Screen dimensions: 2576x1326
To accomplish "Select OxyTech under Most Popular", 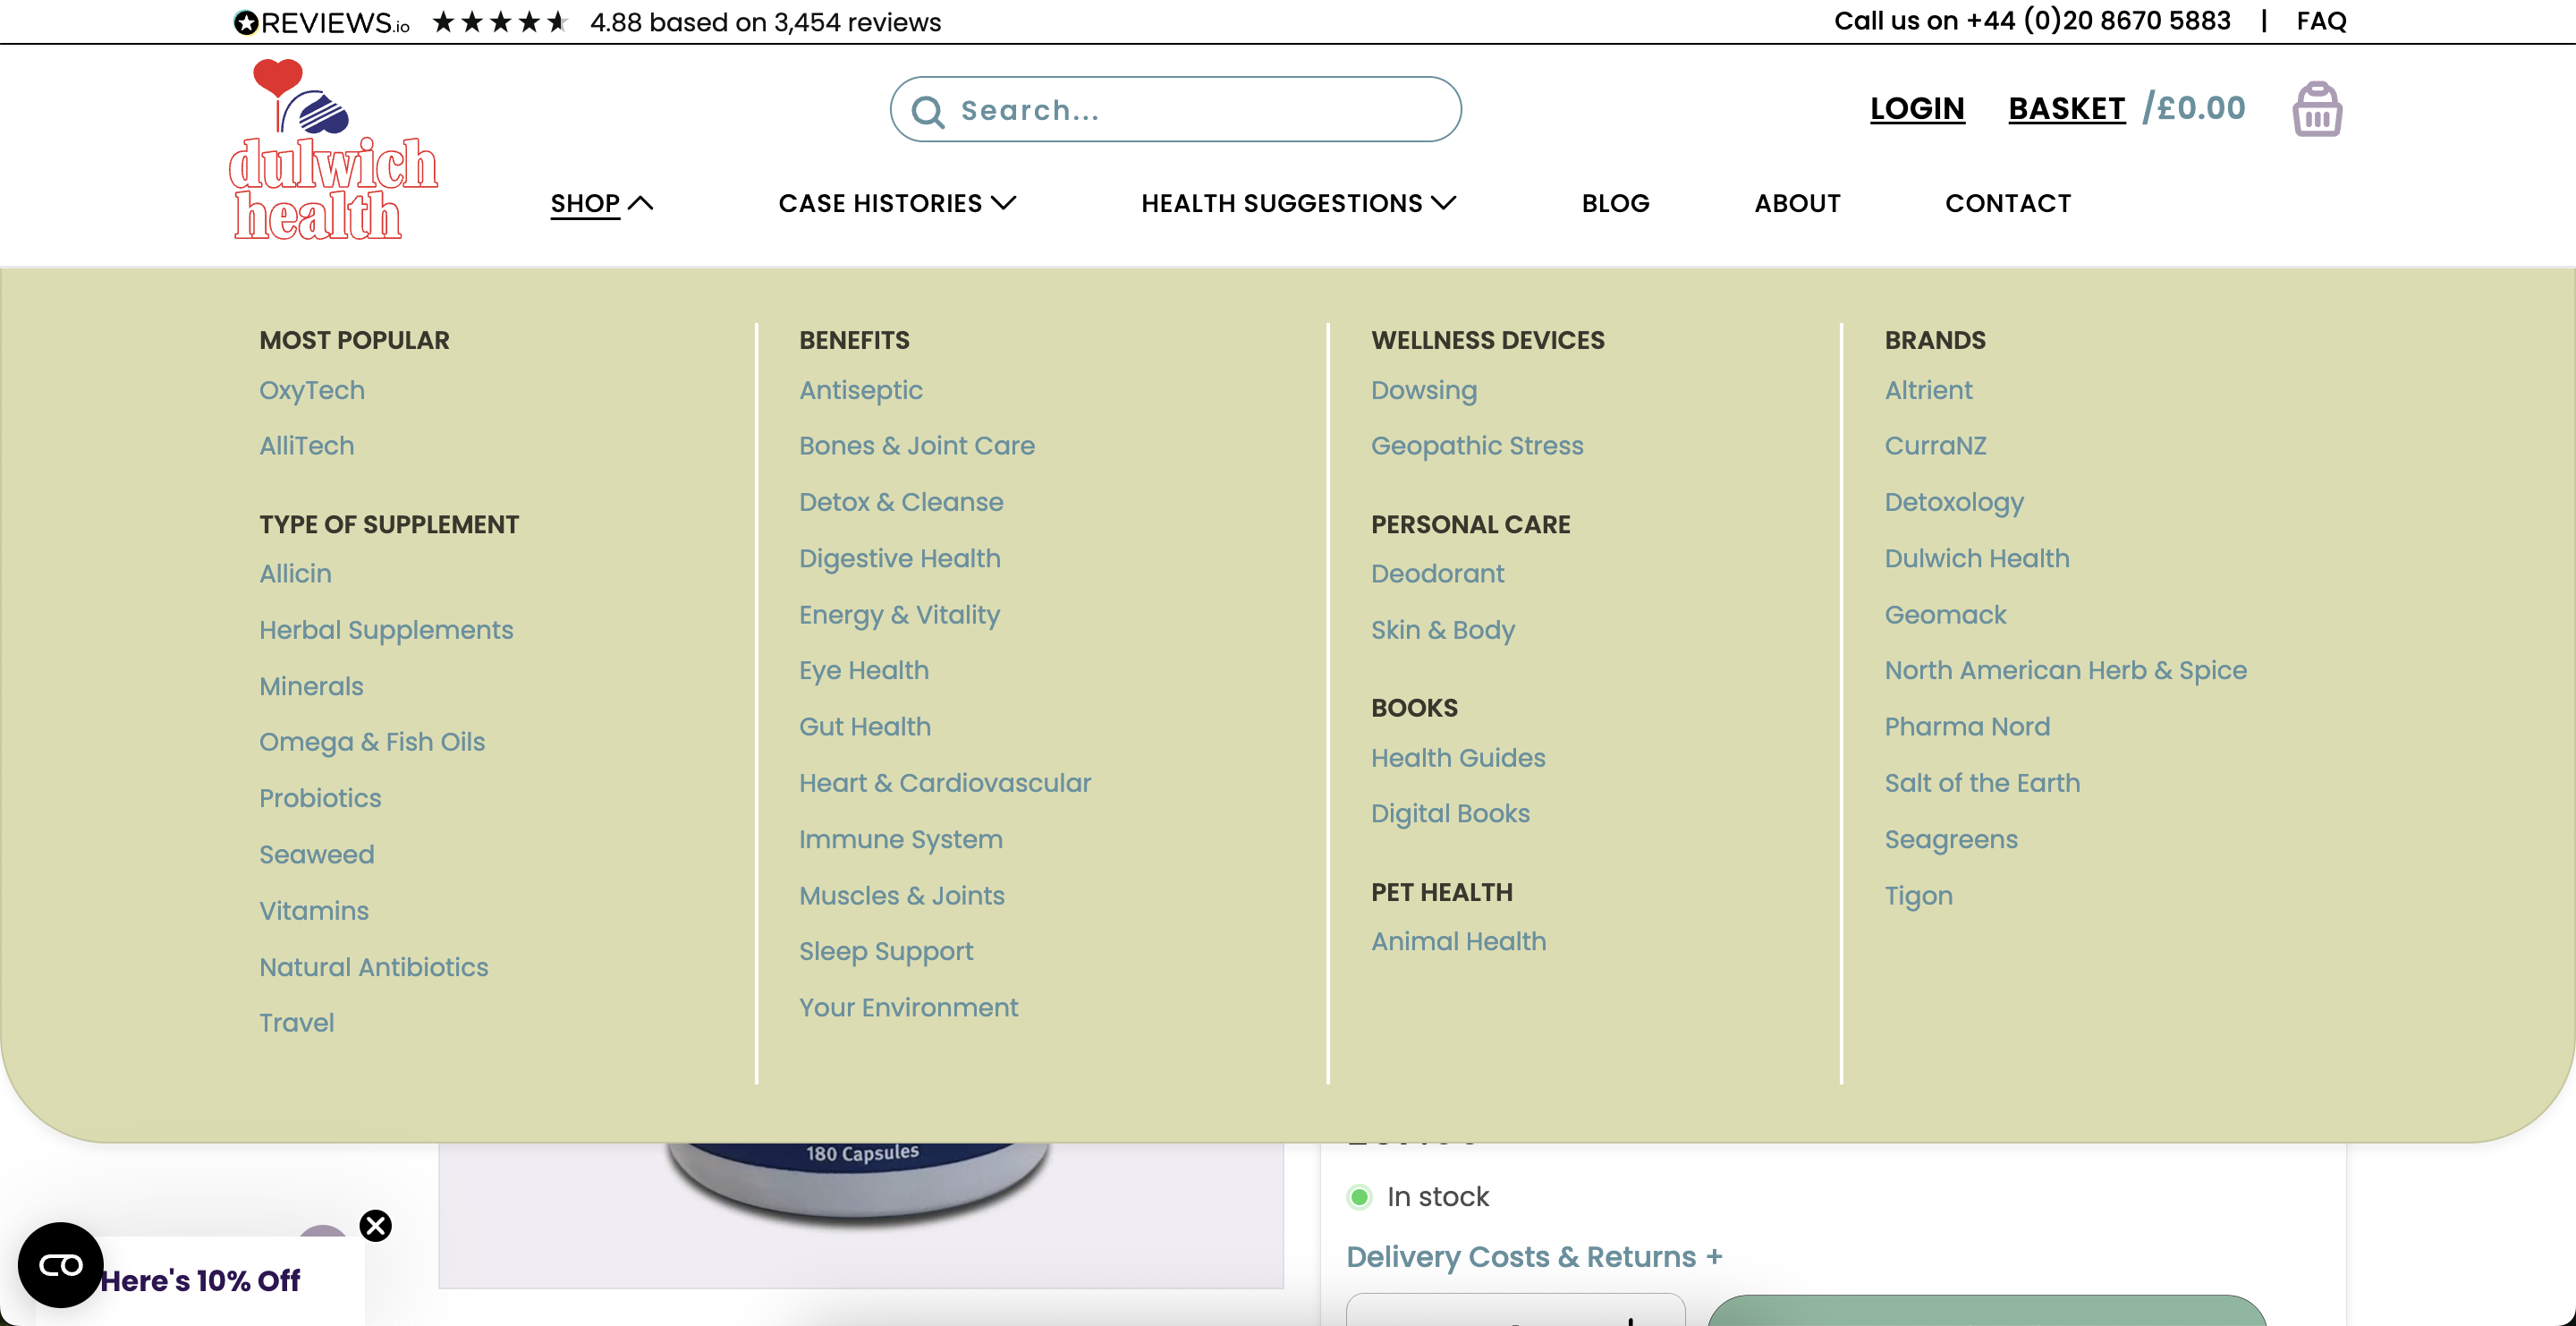I will click(311, 390).
